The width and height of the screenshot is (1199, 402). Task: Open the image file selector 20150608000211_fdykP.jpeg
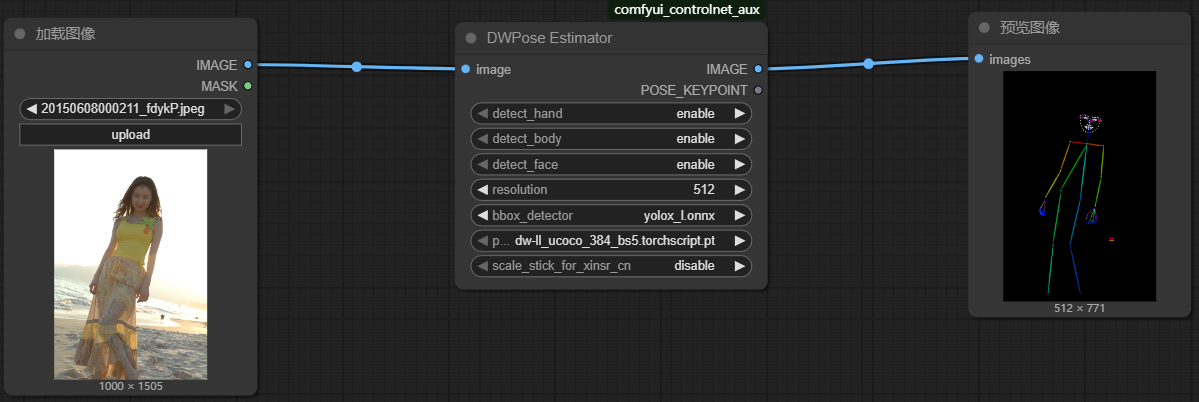tap(130, 109)
